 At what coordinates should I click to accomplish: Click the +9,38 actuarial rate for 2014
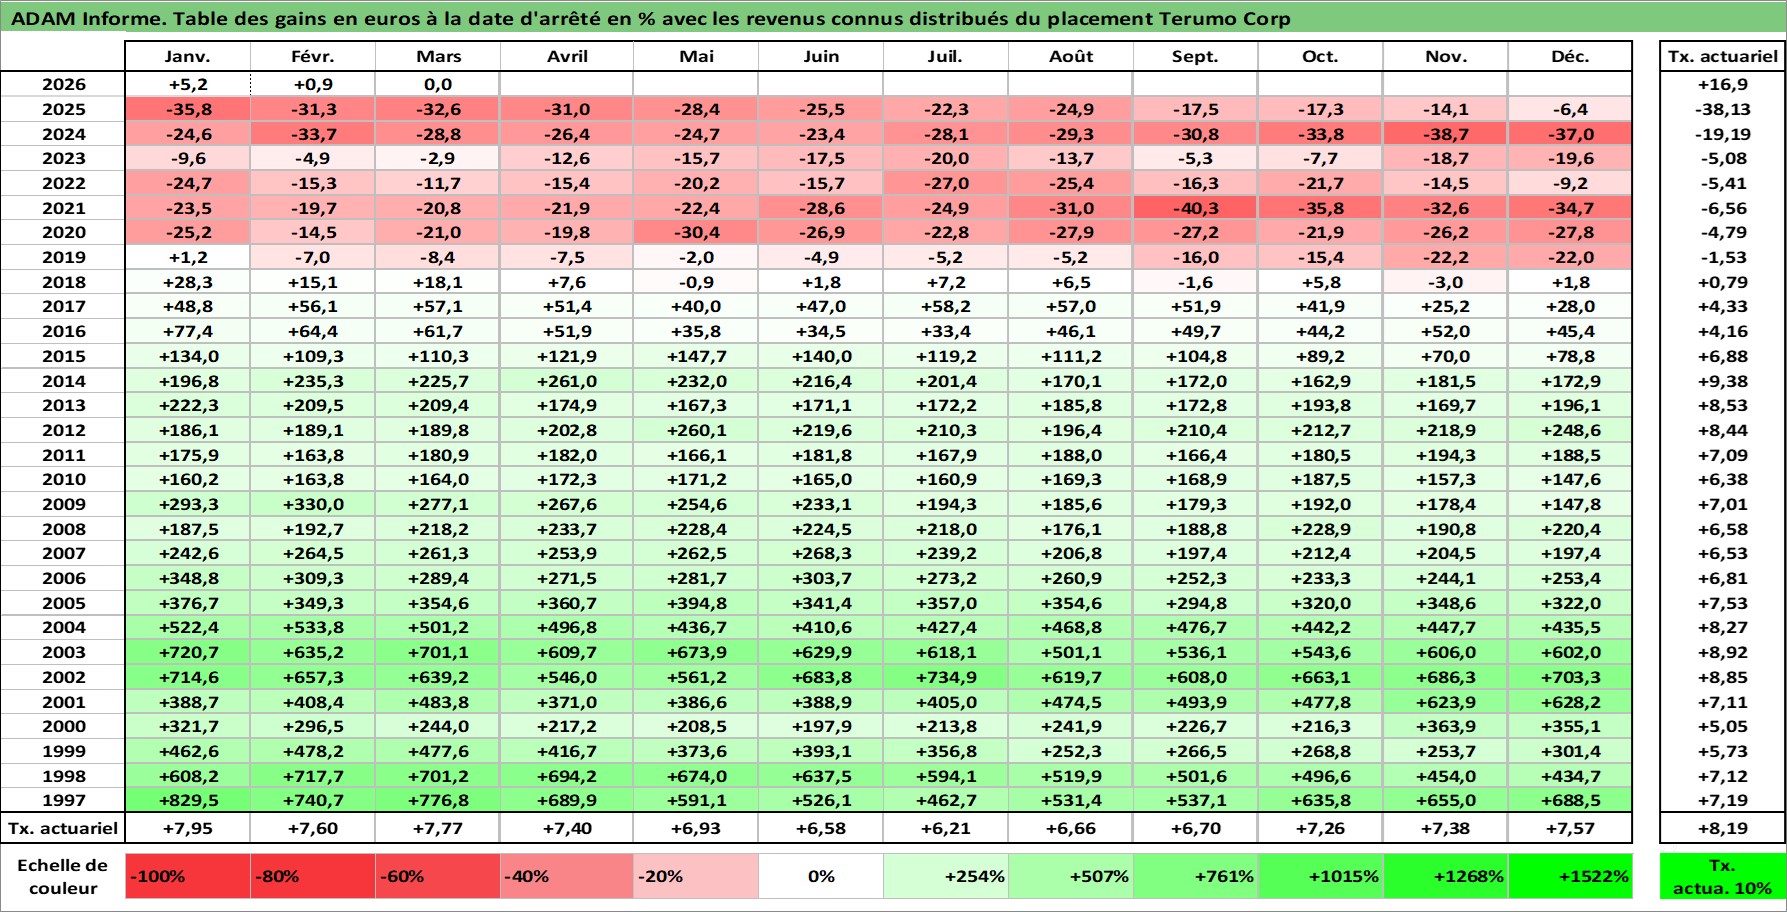(x=1722, y=381)
